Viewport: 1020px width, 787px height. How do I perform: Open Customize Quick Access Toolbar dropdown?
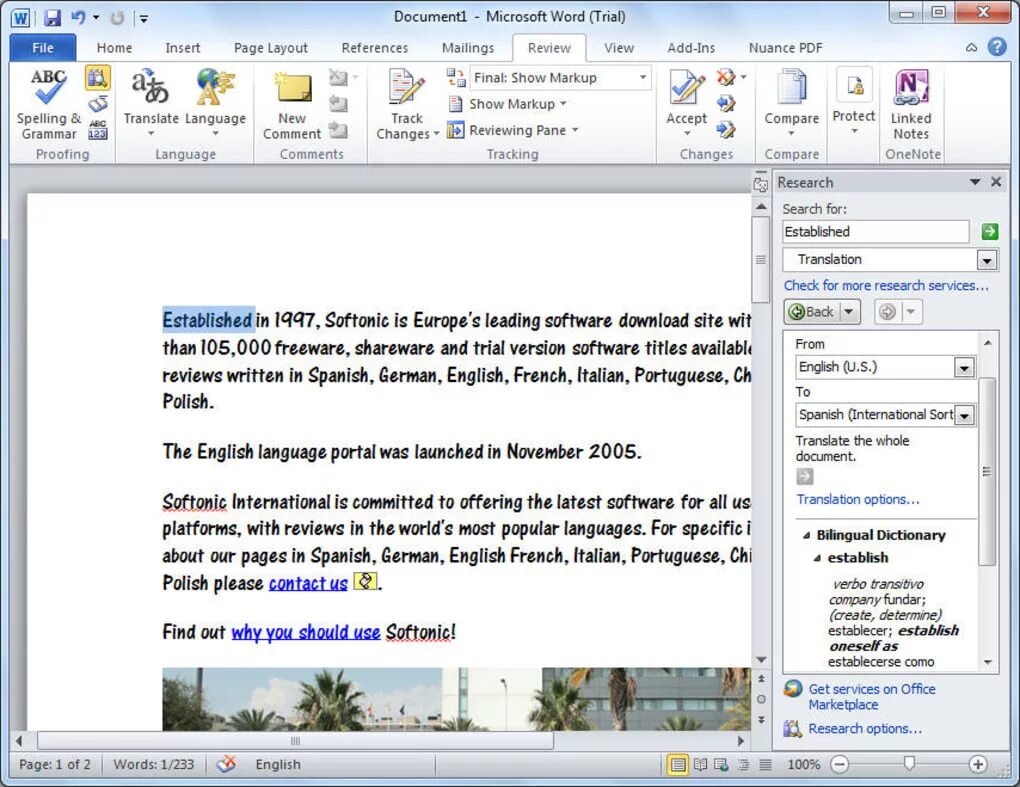click(144, 18)
